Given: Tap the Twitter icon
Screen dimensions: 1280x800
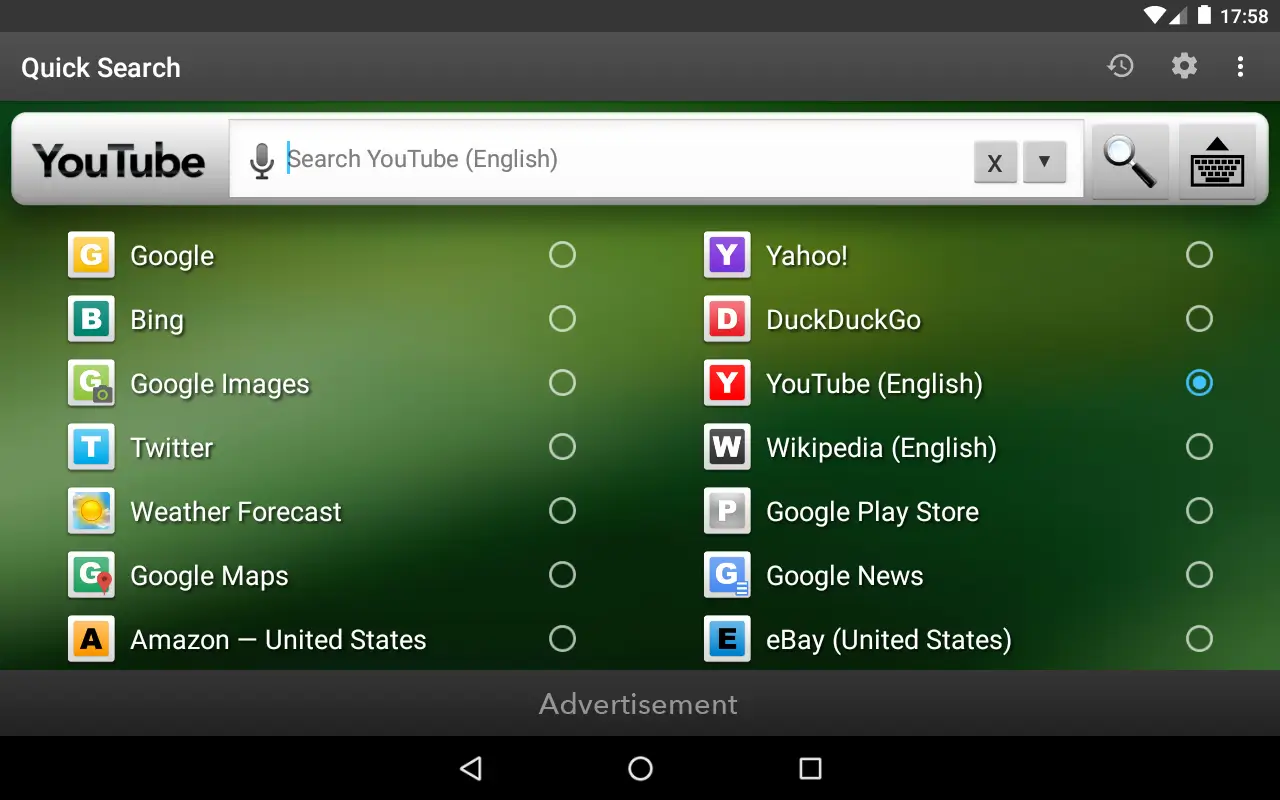Looking at the screenshot, I should coord(91,447).
